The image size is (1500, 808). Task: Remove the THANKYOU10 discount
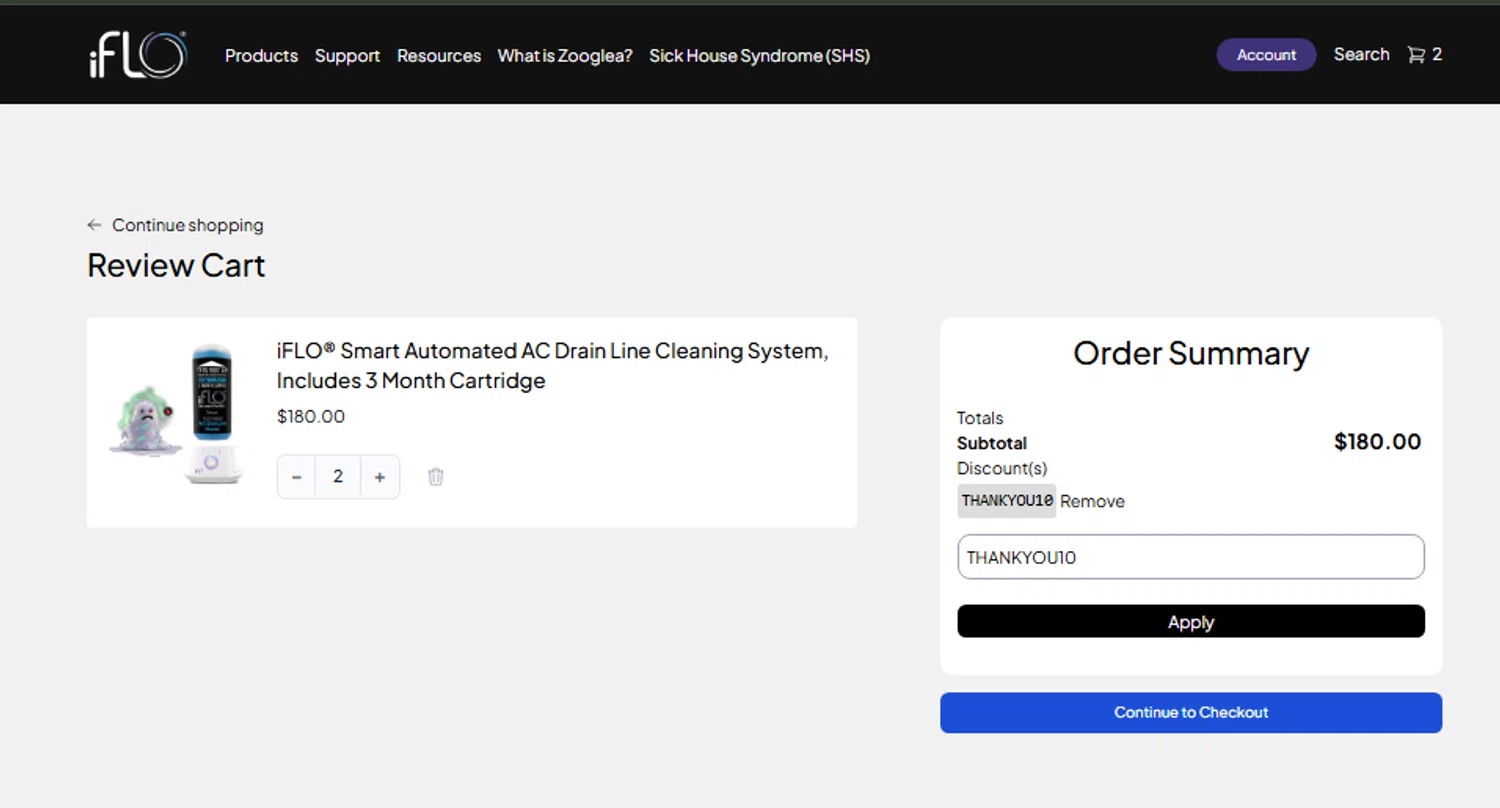coord(1092,501)
